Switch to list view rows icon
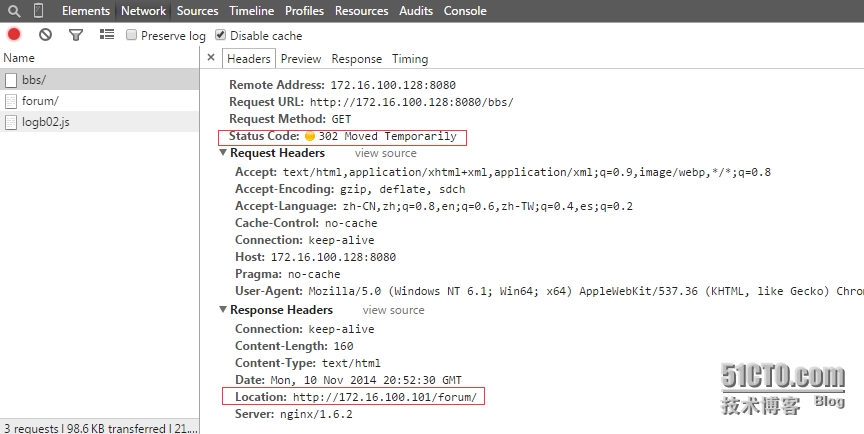 (x=107, y=35)
